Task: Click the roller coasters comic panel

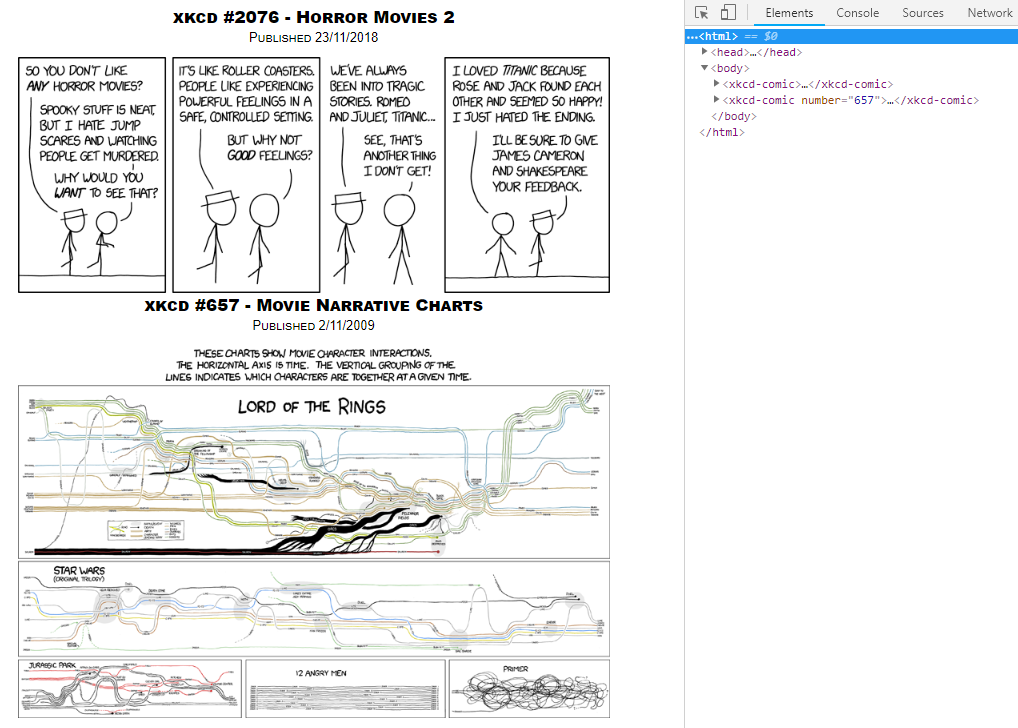Action: click(246, 175)
